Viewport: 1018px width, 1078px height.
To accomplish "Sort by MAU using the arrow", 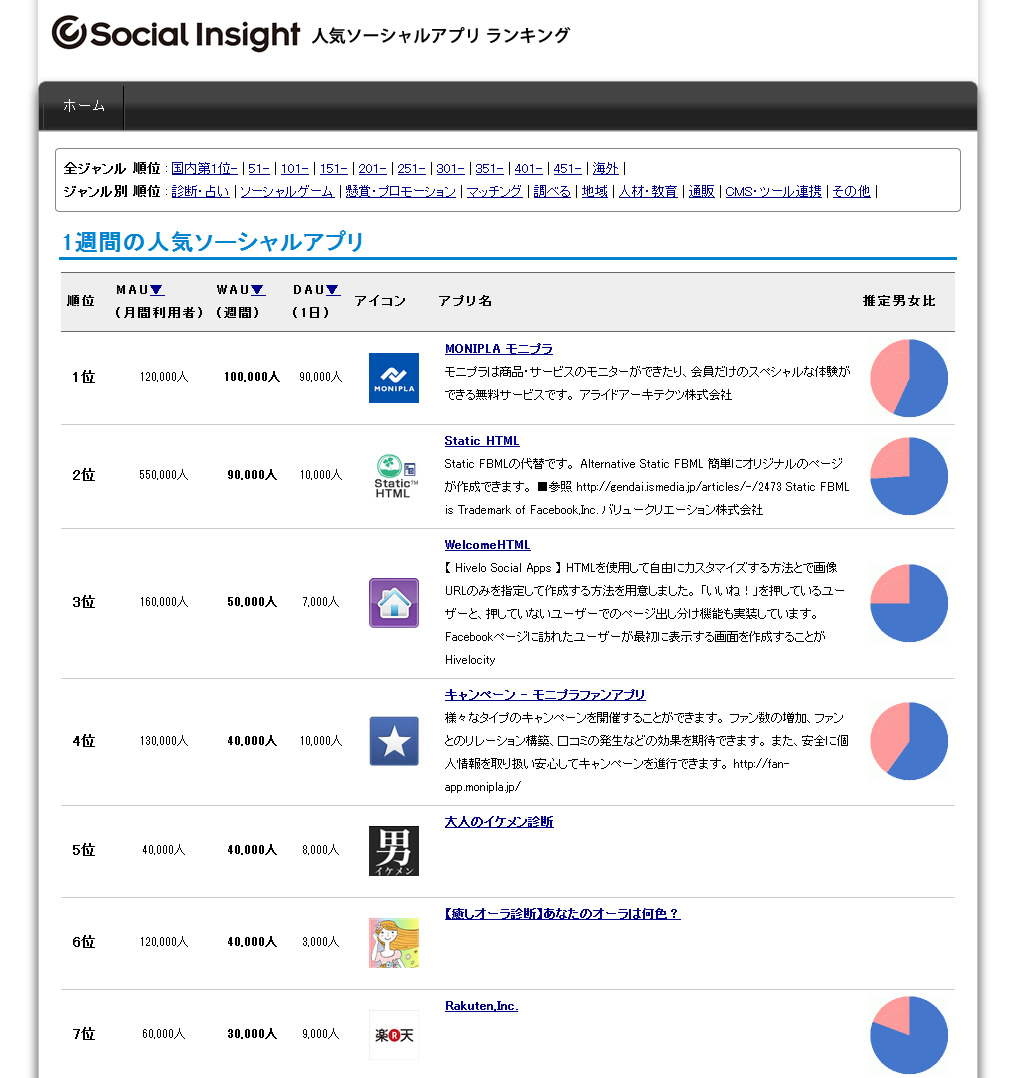I will (157, 290).
